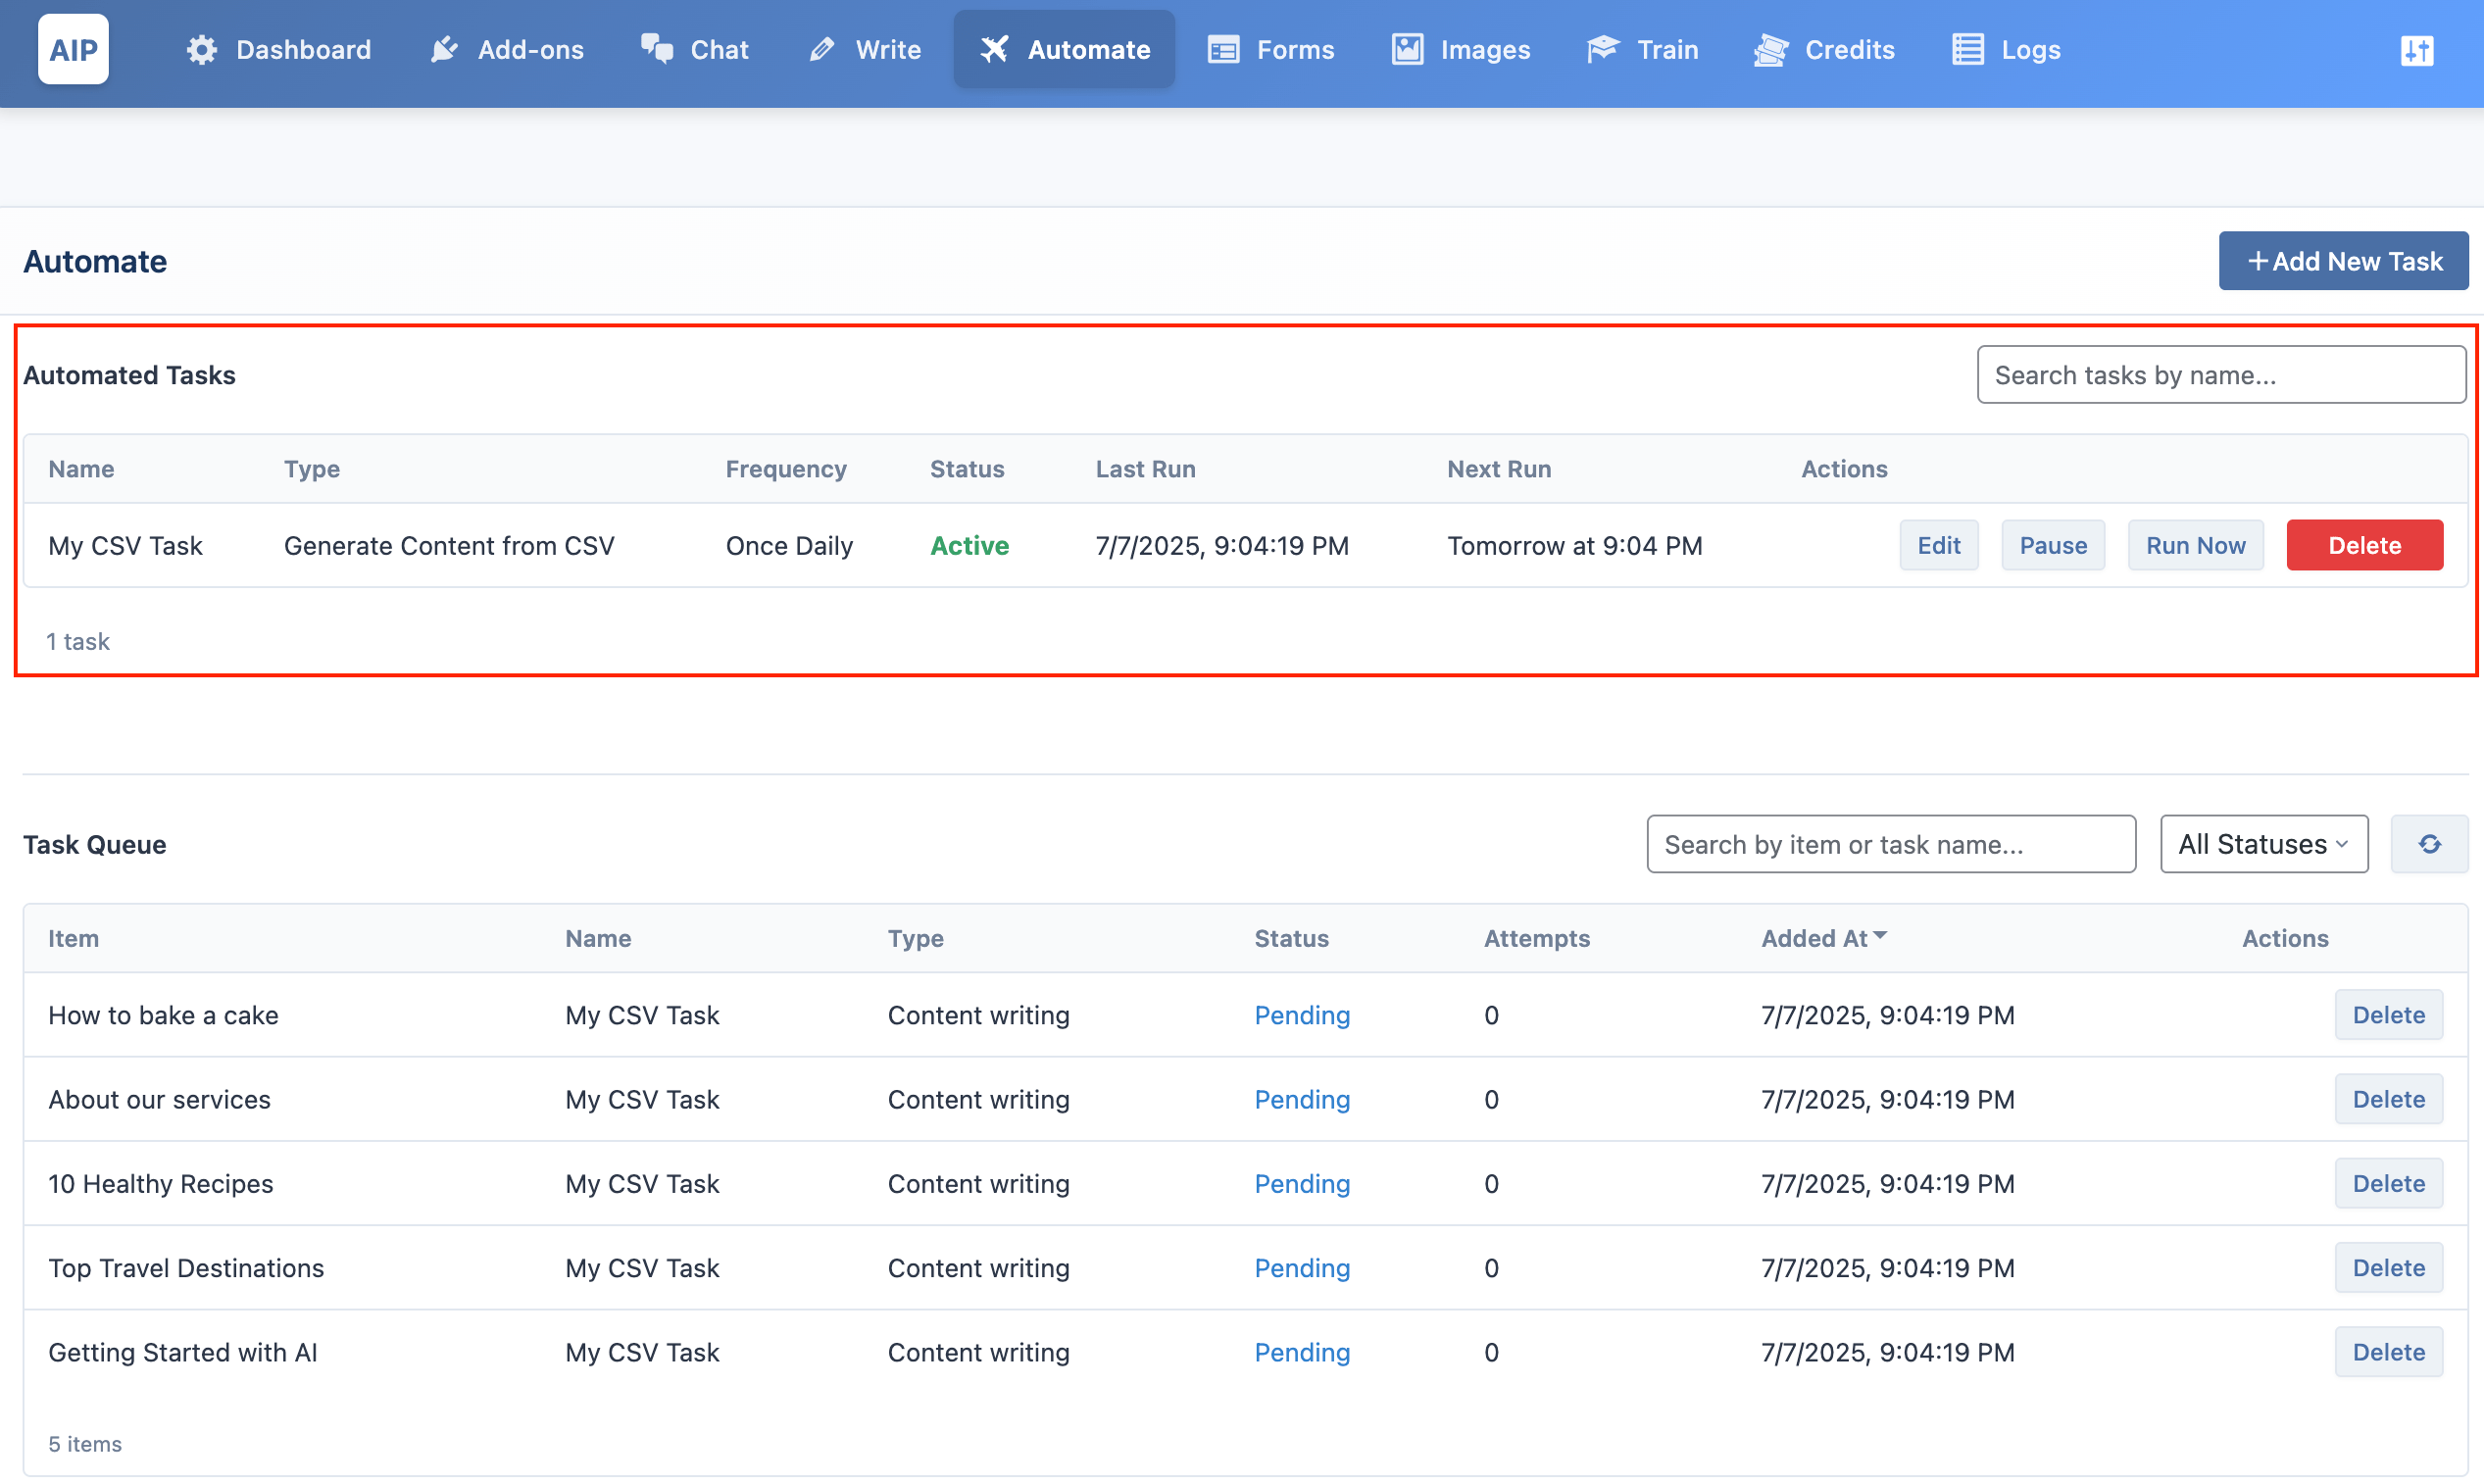Select the Write pencil icon
The image size is (2484, 1484).
pos(822,49)
